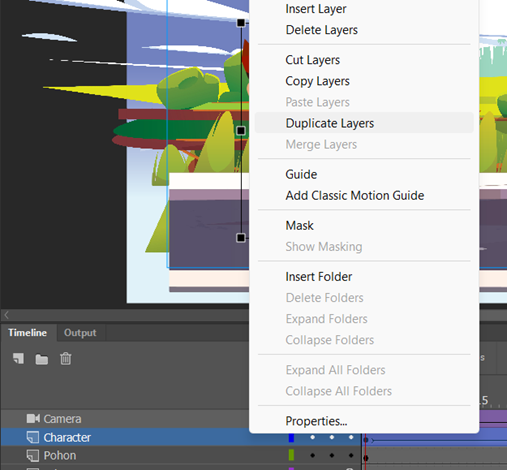Image resolution: width=507 pixels, height=470 pixels.
Task: Click the Pohon layer's page icon
Action: pos(33,456)
